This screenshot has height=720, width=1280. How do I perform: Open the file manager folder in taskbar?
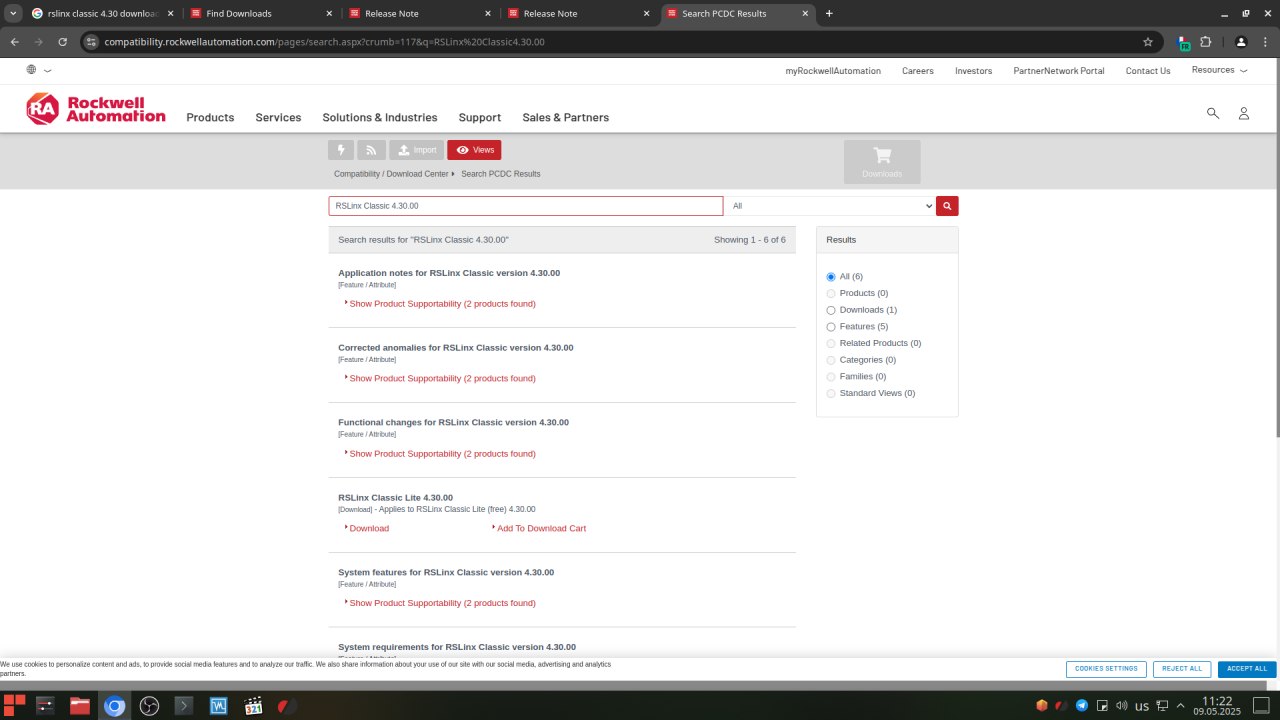coord(80,706)
